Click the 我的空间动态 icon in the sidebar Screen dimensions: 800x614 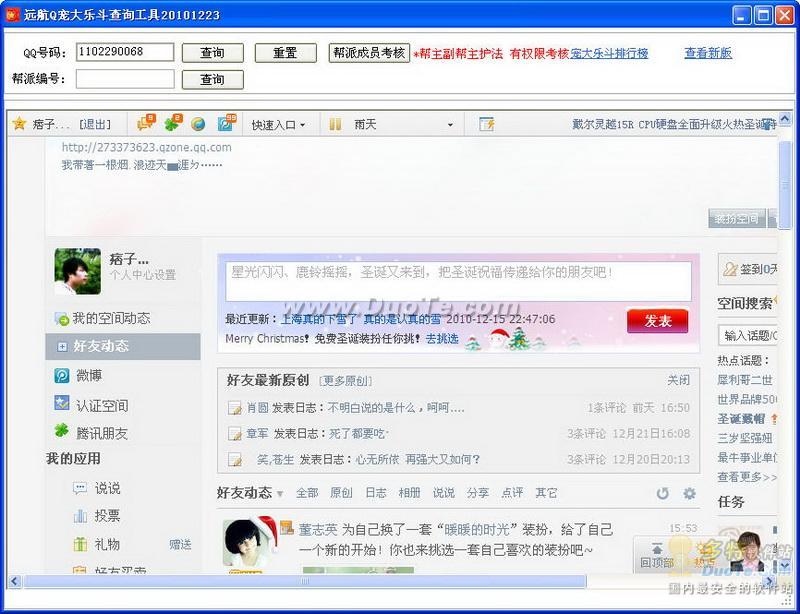click(x=61, y=319)
